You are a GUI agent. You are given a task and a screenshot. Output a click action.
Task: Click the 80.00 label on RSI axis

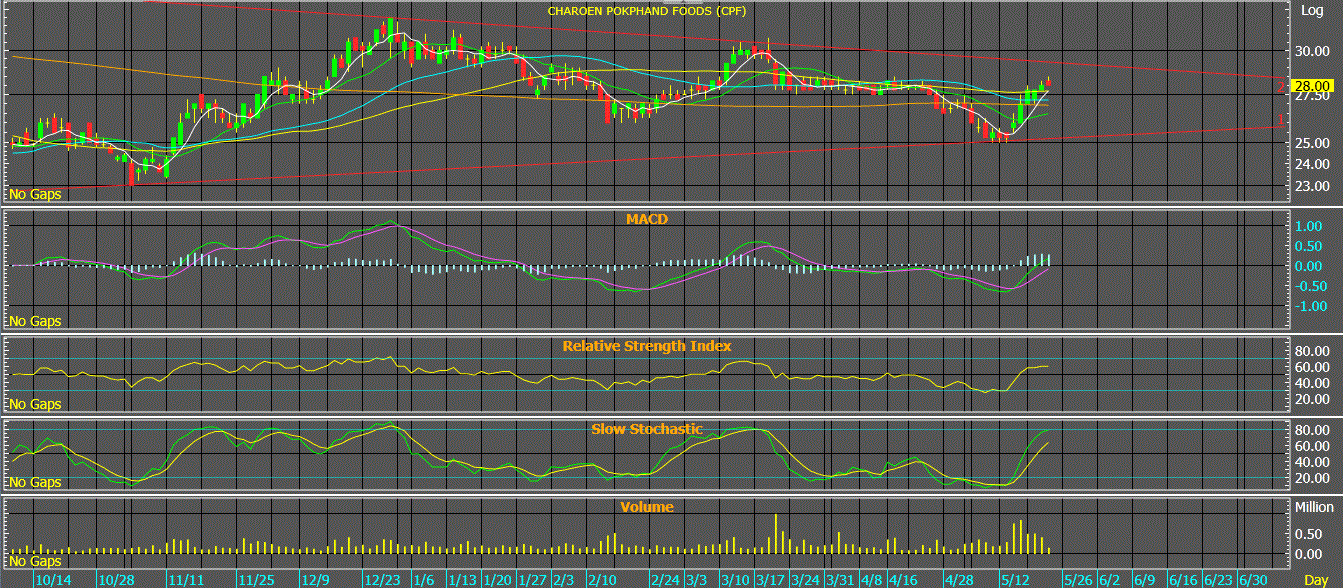[x=1311, y=352]
